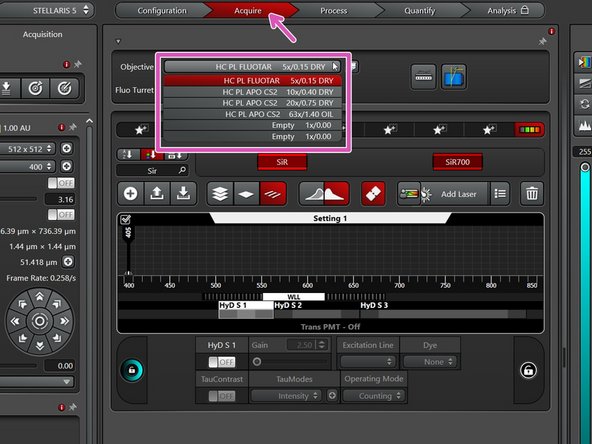Click plus icon next to 512 x 512

pyautogui.click(x=66, y=148)
